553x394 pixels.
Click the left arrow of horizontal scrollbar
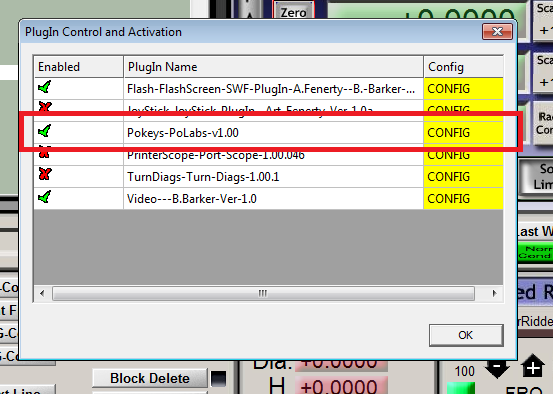coord(42,293)
